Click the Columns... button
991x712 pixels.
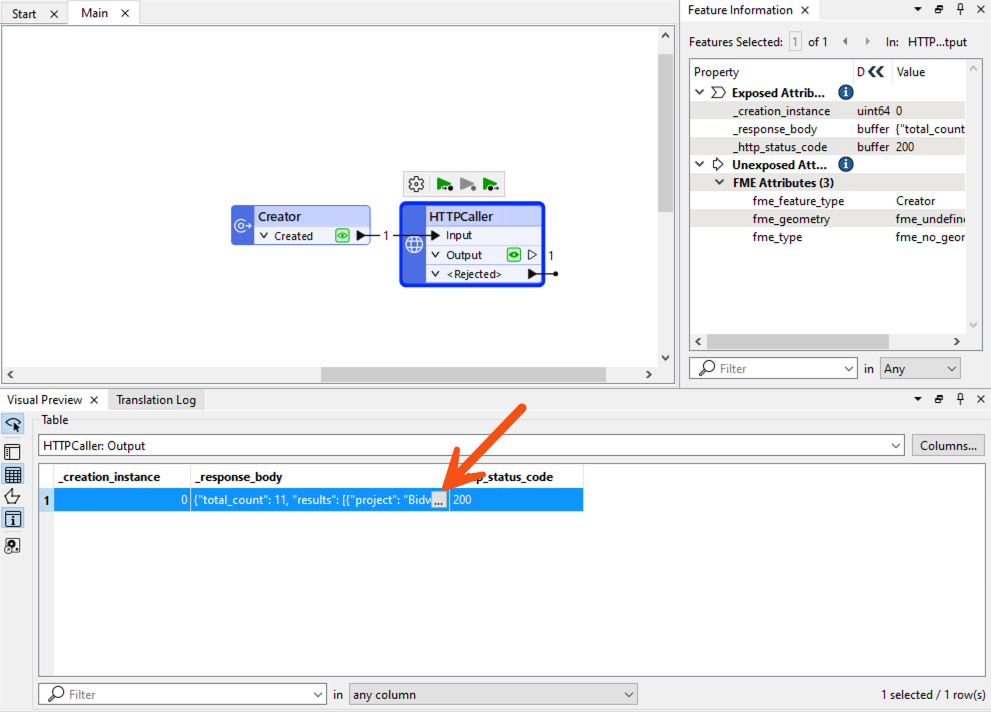click(x=947, y=446)
